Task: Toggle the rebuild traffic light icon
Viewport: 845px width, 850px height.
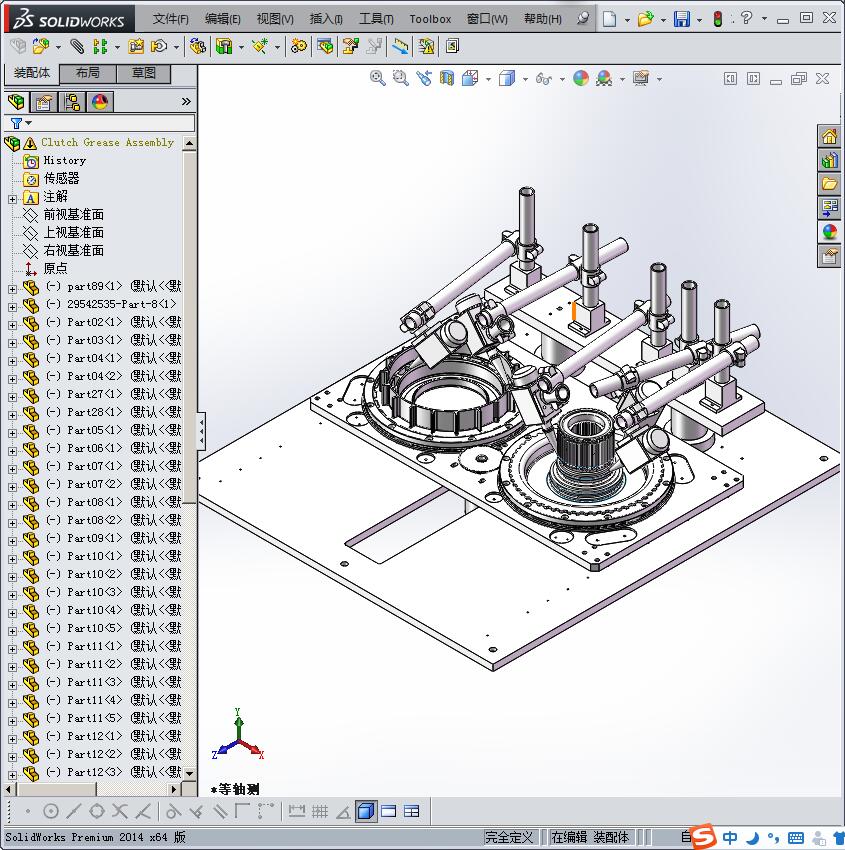Action: pyautogui.click(x=718, y=19)
